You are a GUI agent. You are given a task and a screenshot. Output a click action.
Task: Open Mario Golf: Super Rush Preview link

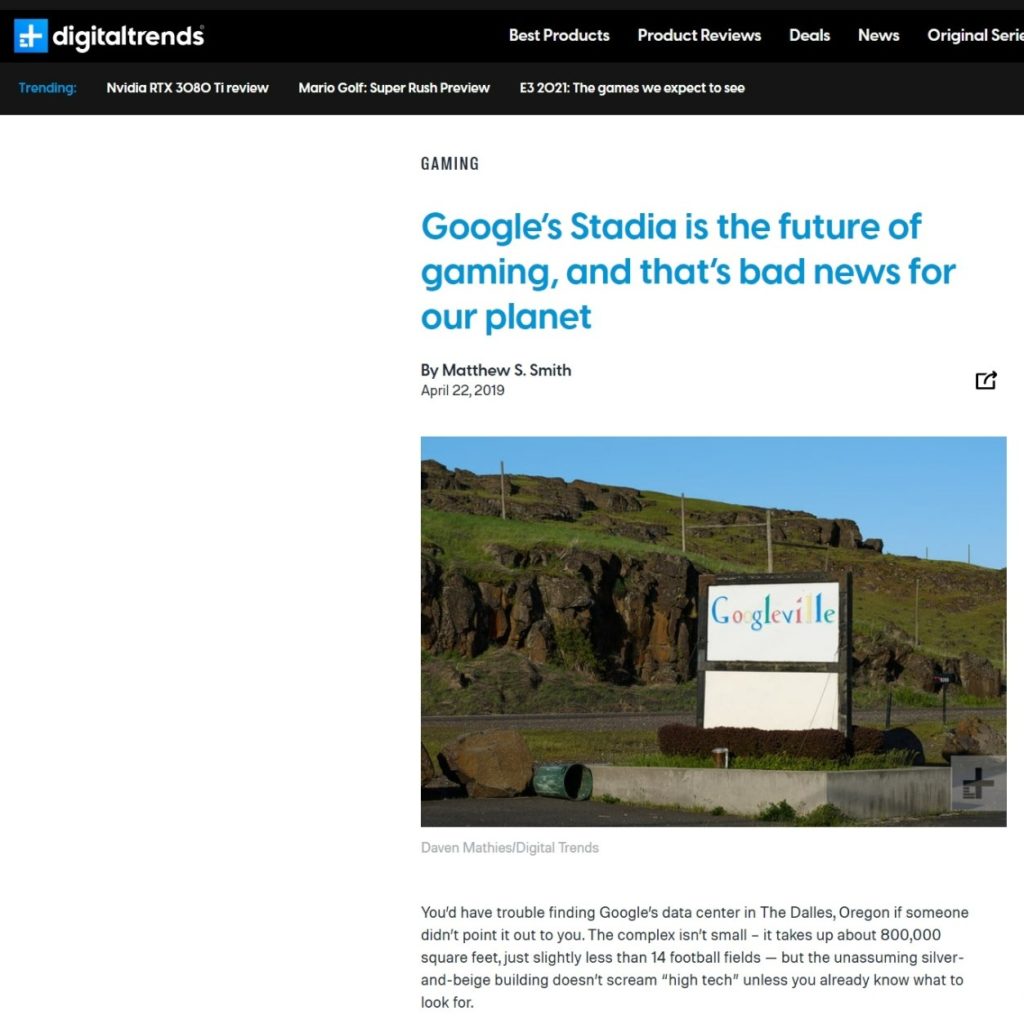point(394,88)
